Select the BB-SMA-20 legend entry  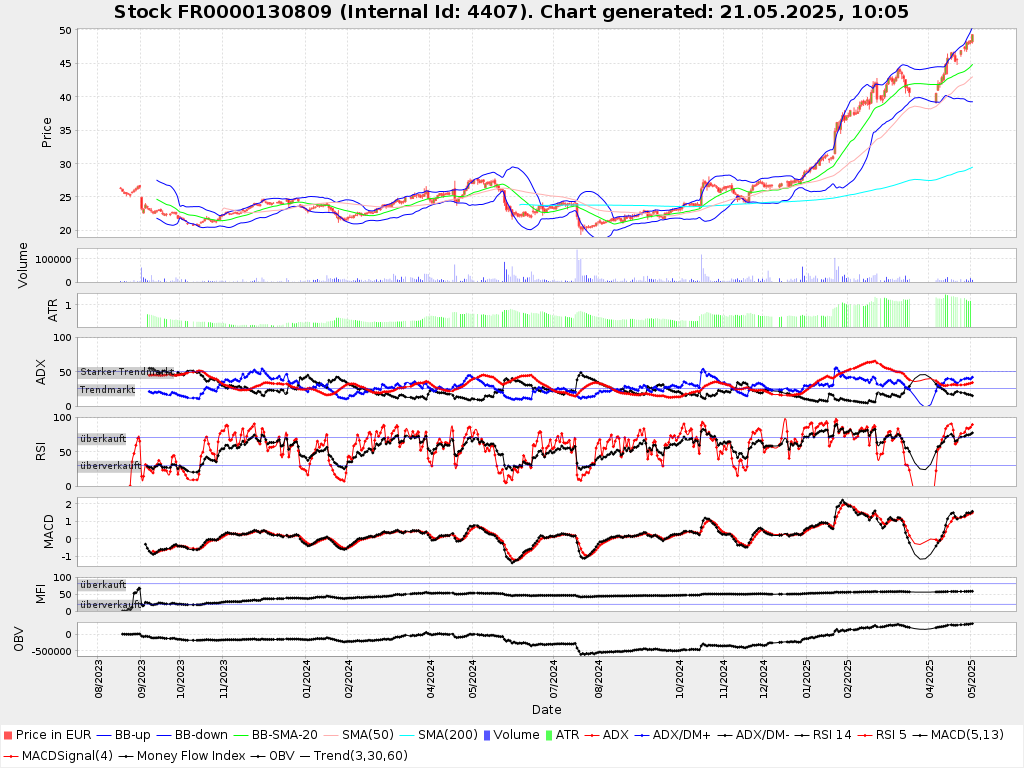point(275,735)
